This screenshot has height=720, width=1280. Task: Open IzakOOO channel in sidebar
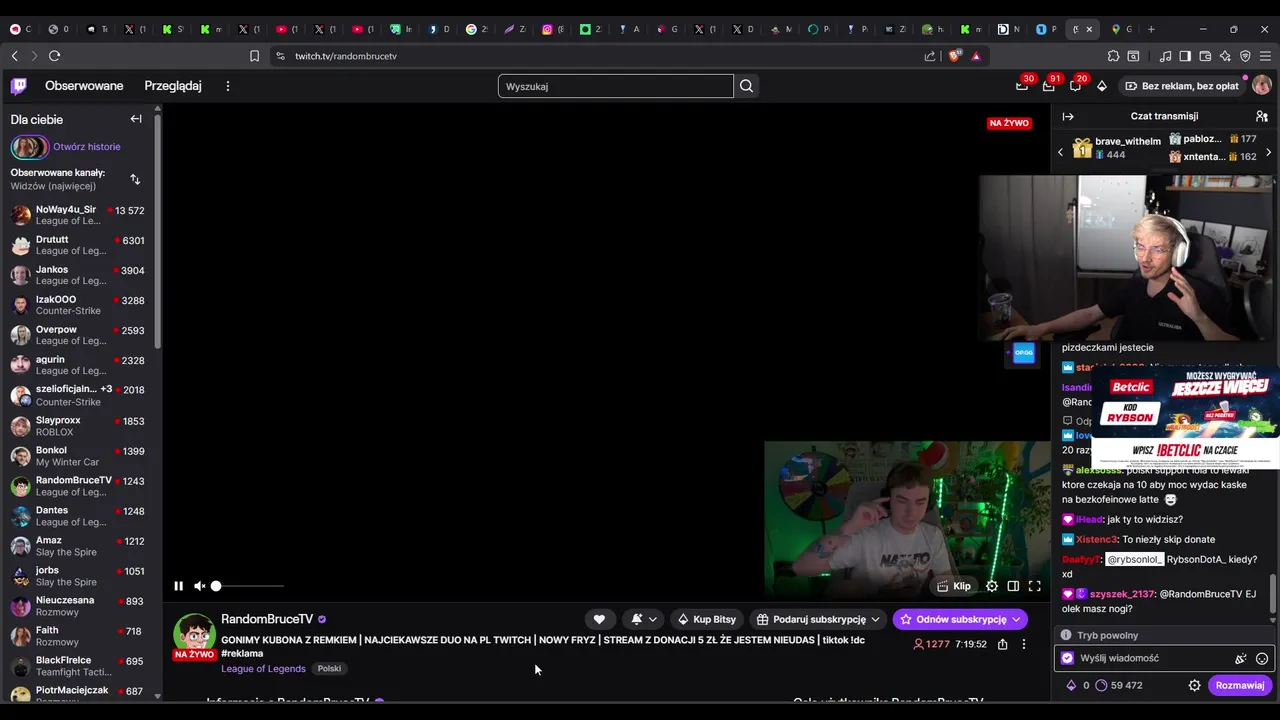click(x=78, y=305)
